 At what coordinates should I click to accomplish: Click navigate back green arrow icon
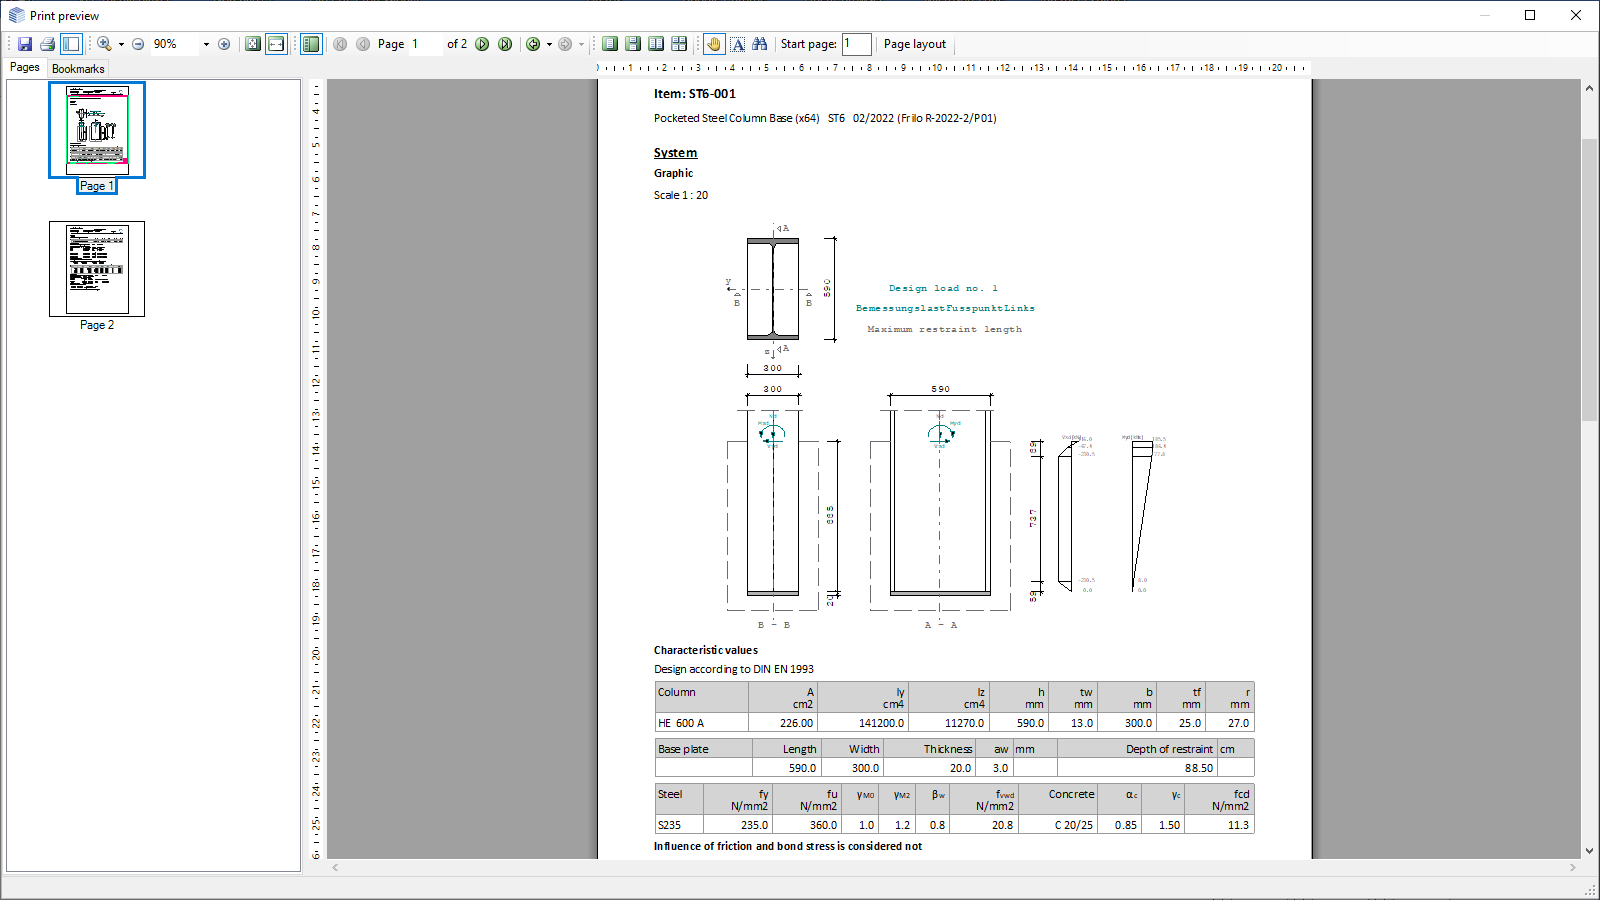pos(533,44)
